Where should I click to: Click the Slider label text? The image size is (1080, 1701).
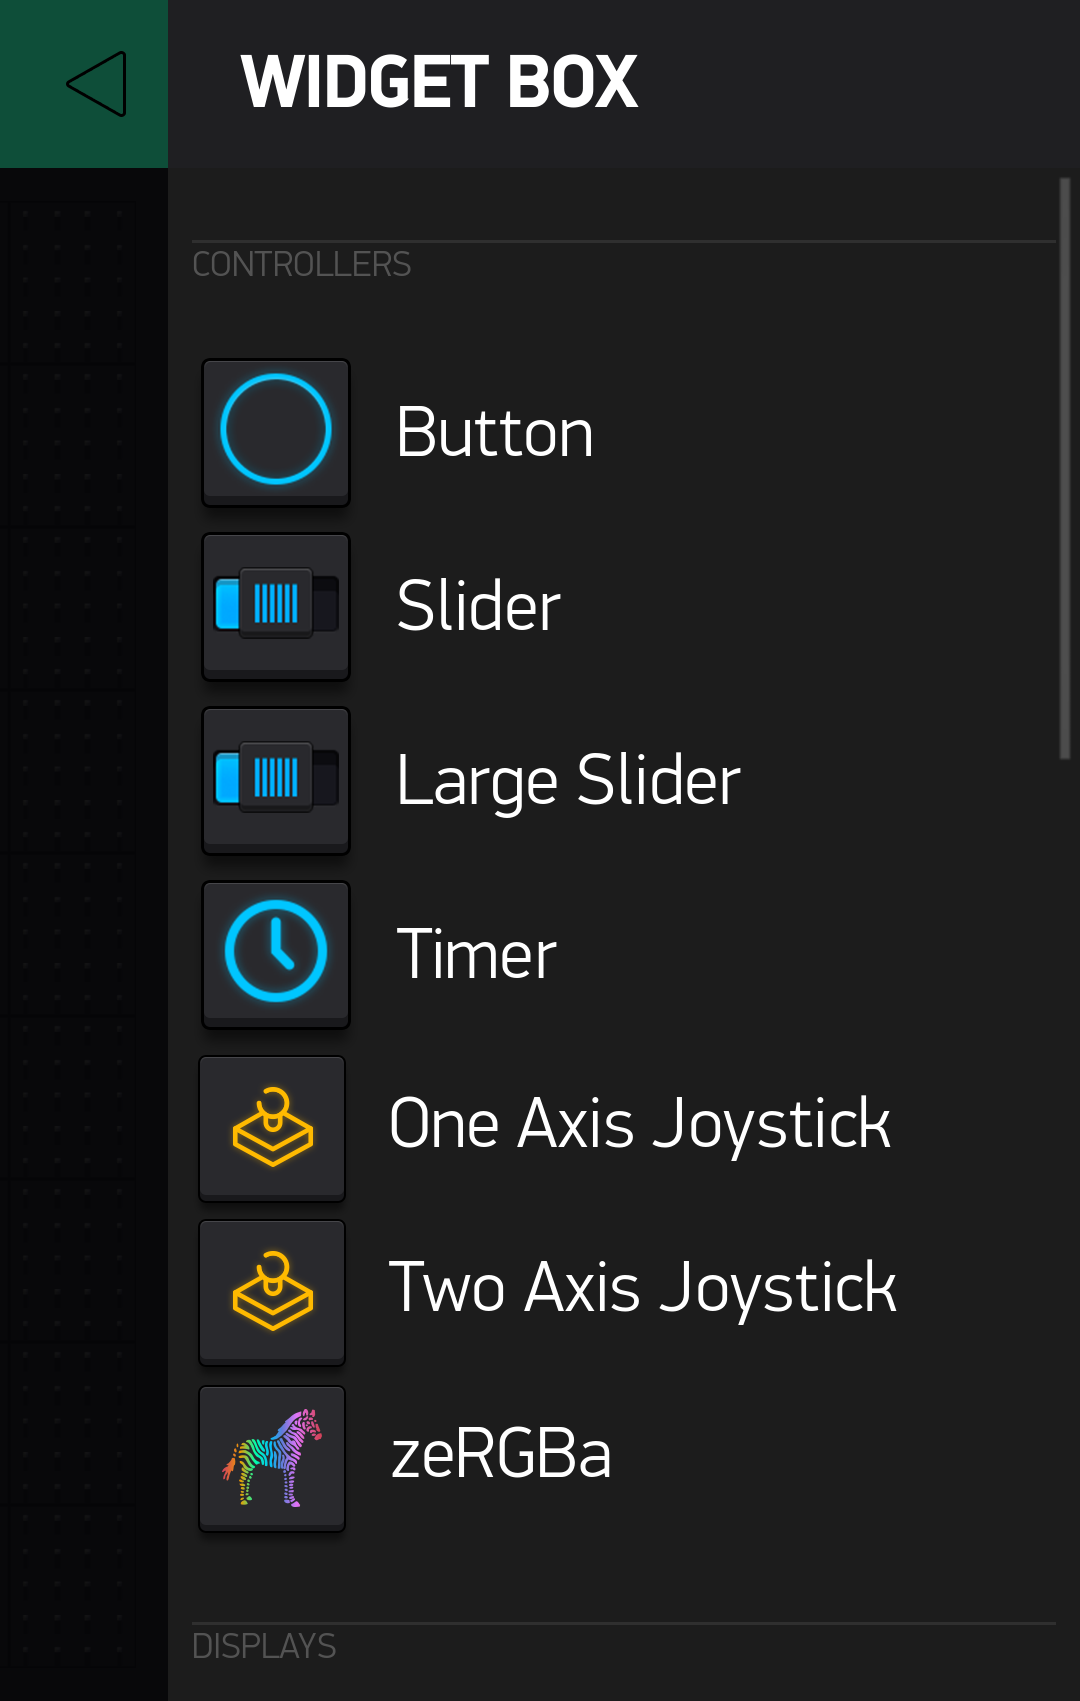click(x=478, y=606)
